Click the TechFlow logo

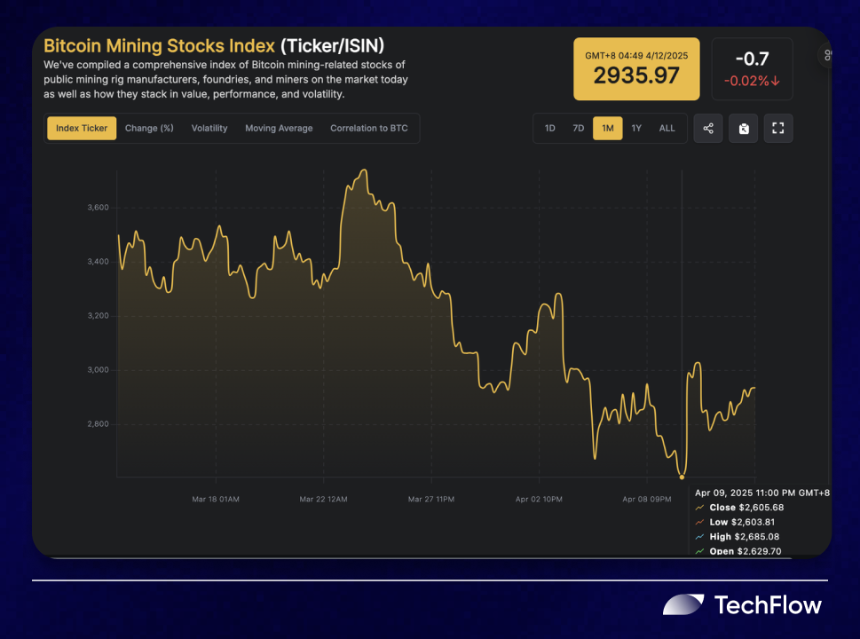(x=742, y=605)
